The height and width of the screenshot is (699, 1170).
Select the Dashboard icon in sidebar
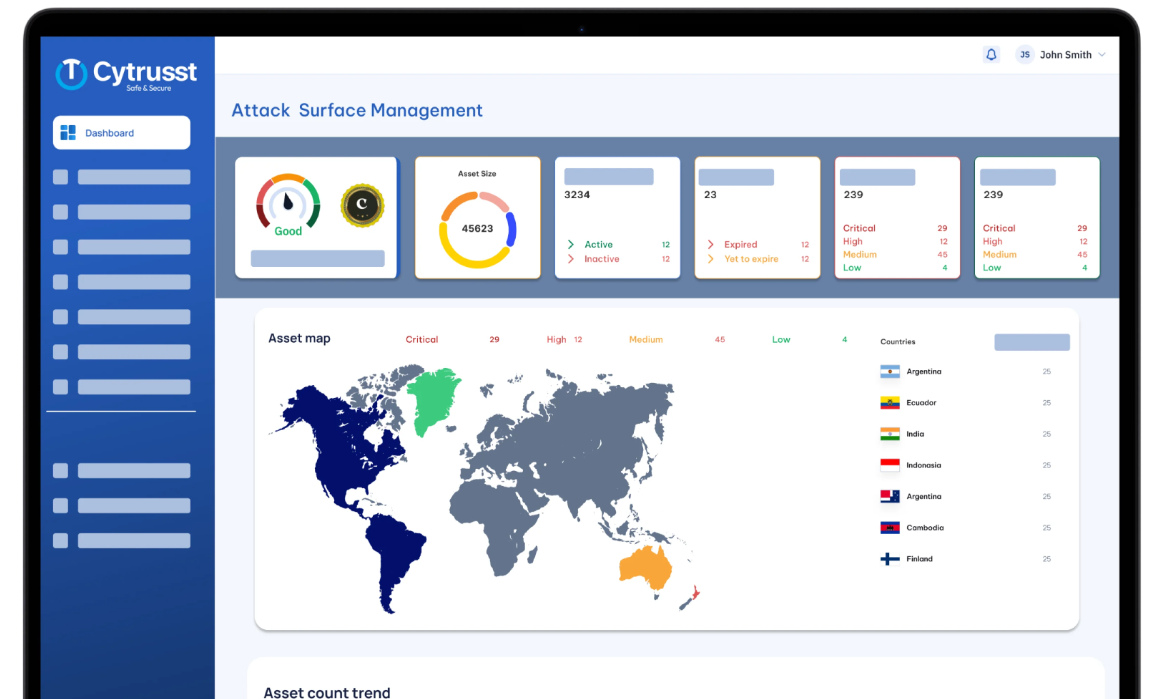click(70, 132)
